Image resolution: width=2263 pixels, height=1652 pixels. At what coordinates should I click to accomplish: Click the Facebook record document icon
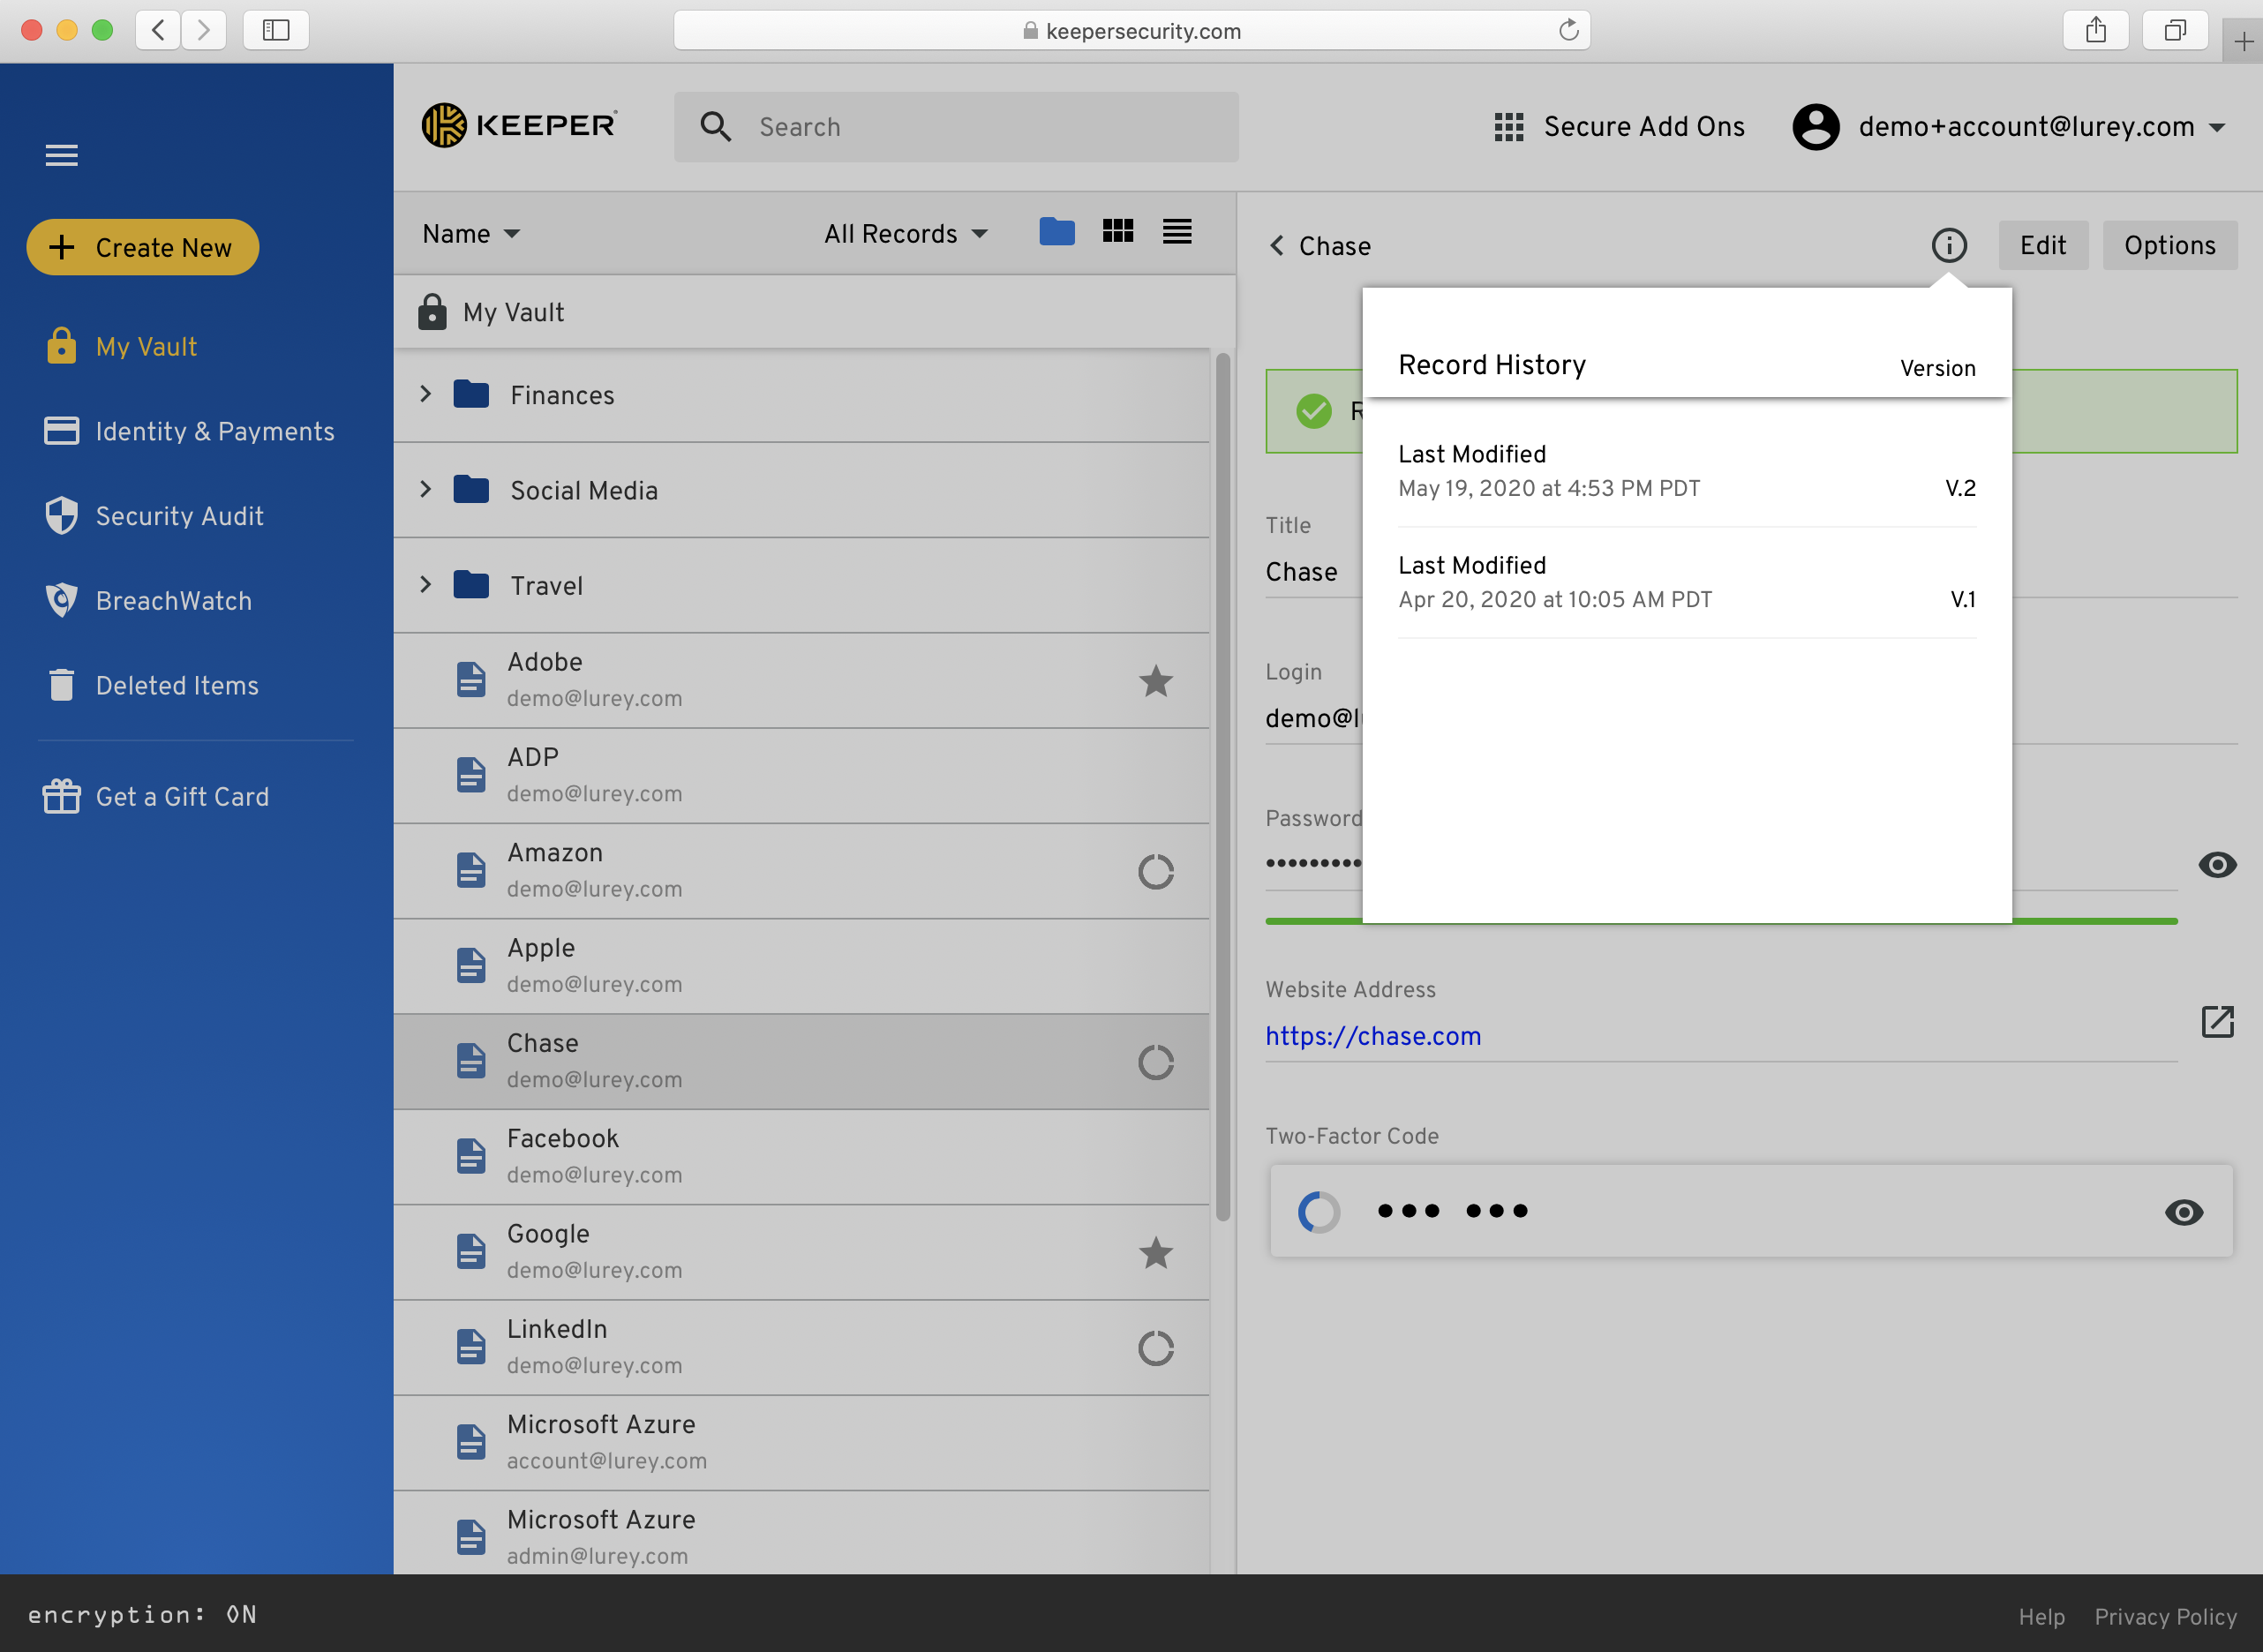coord(471,1156)
